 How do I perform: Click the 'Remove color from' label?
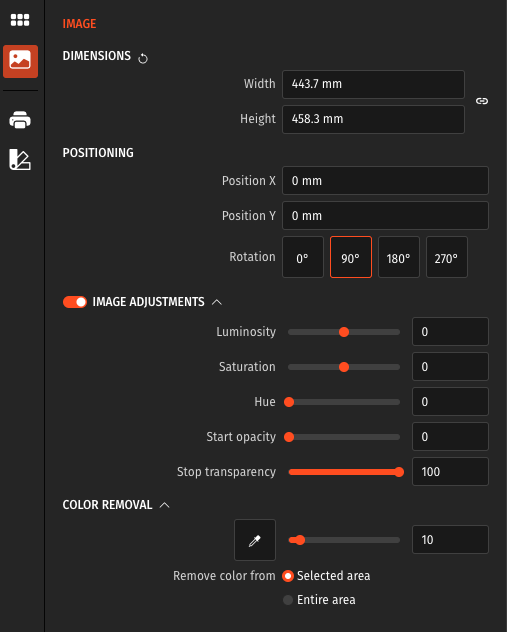(x=224, y=576)
